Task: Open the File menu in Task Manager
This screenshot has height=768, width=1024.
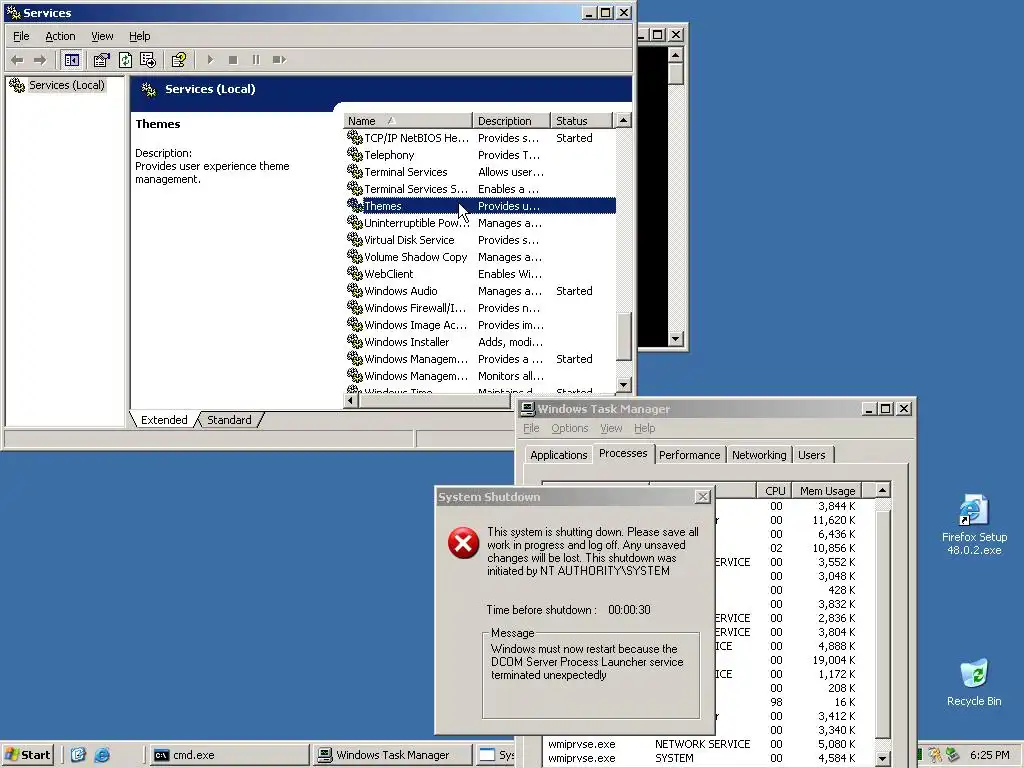Action: 531,428
